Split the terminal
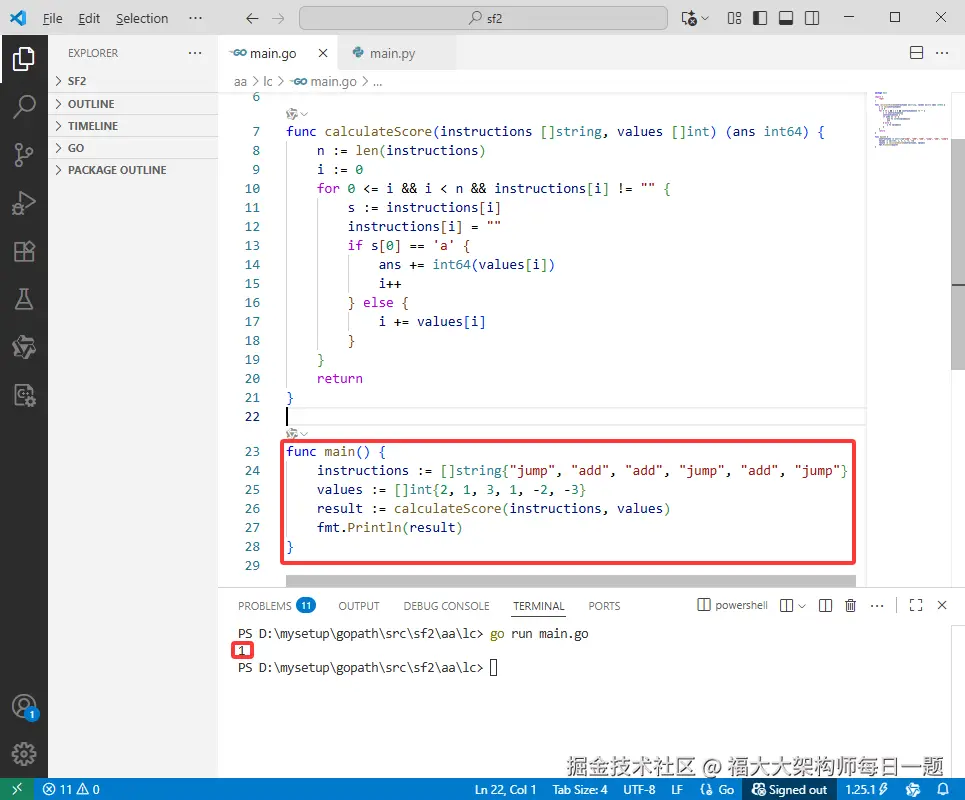 click(x=825, y=606)
